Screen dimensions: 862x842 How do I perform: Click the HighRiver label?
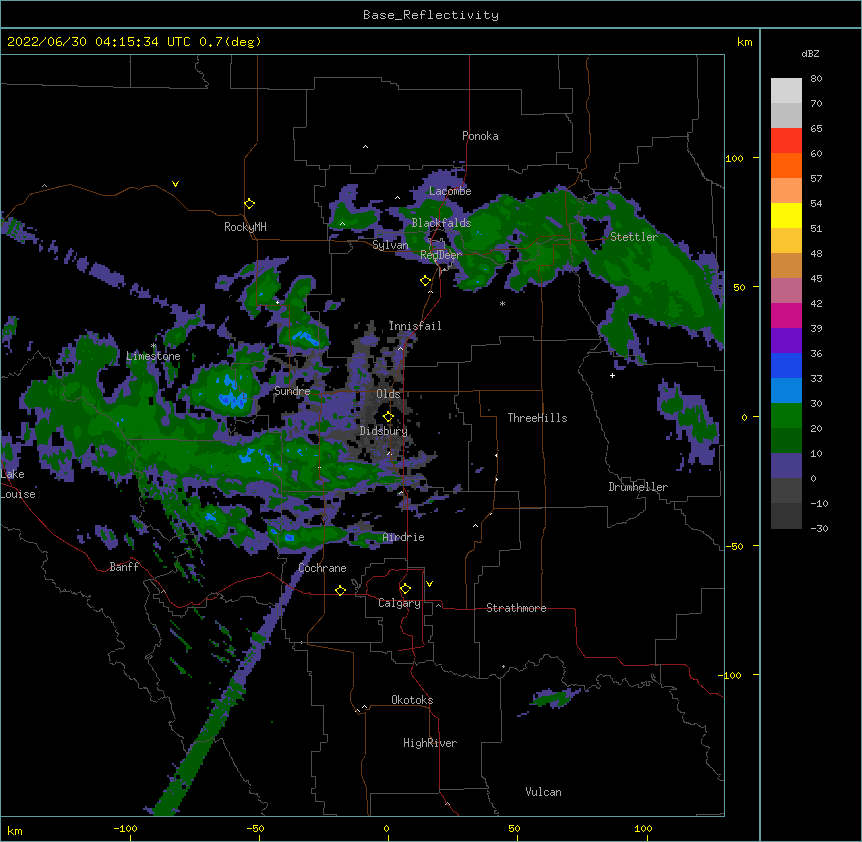pyautogui.click(x=430, y=743)
